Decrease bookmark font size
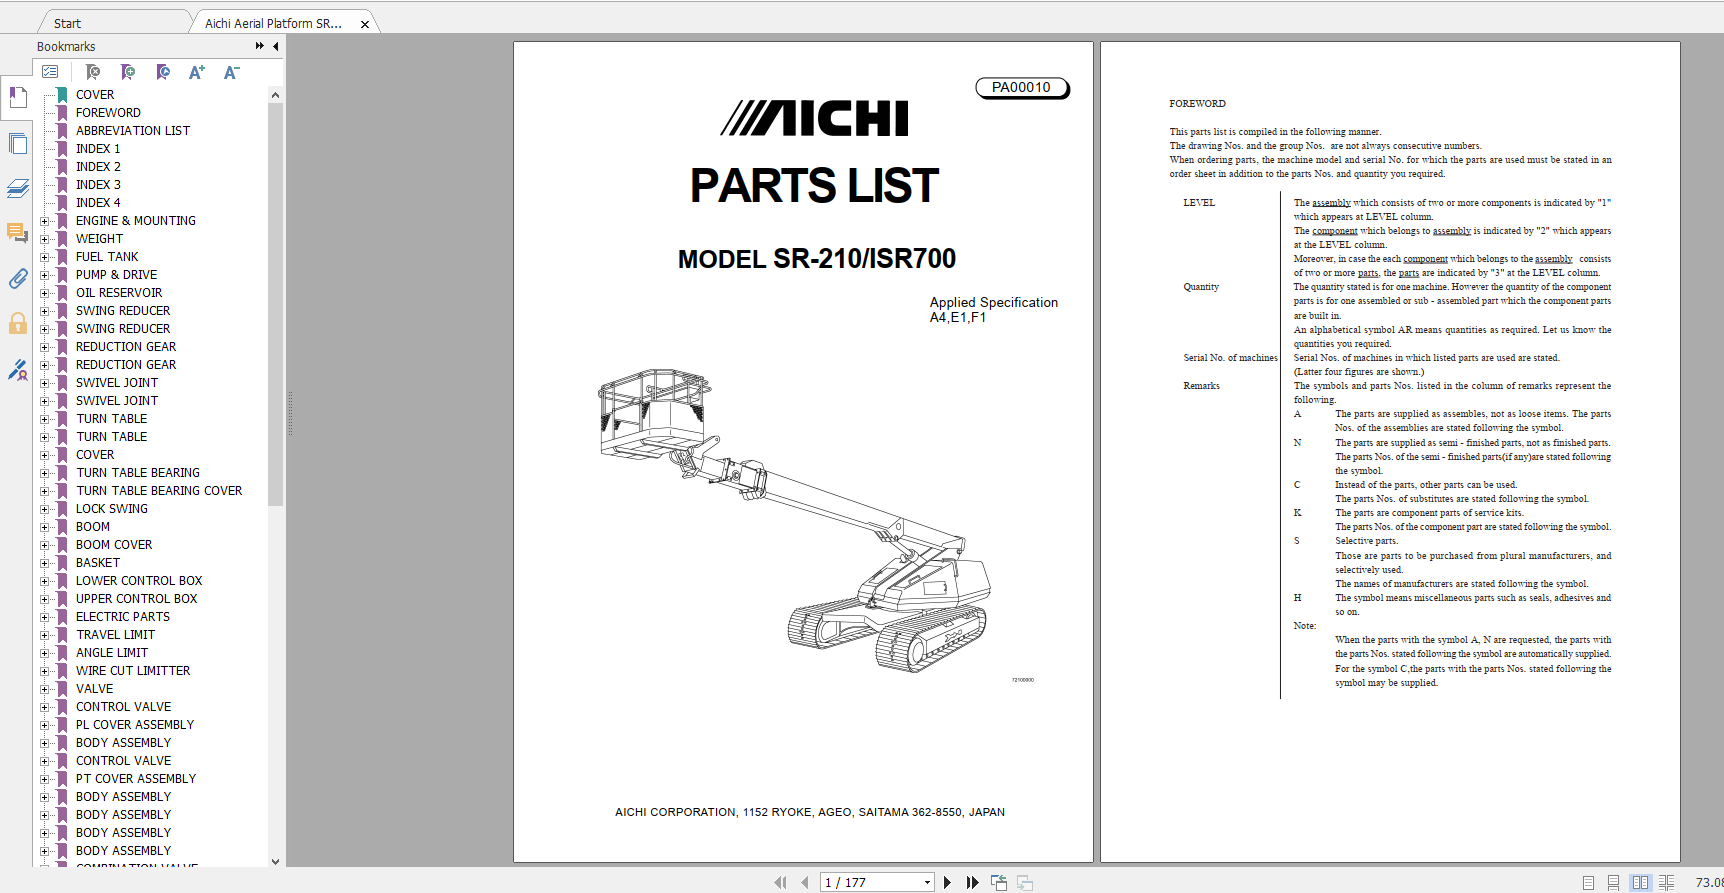1724x893 pixels. [231, 72]
